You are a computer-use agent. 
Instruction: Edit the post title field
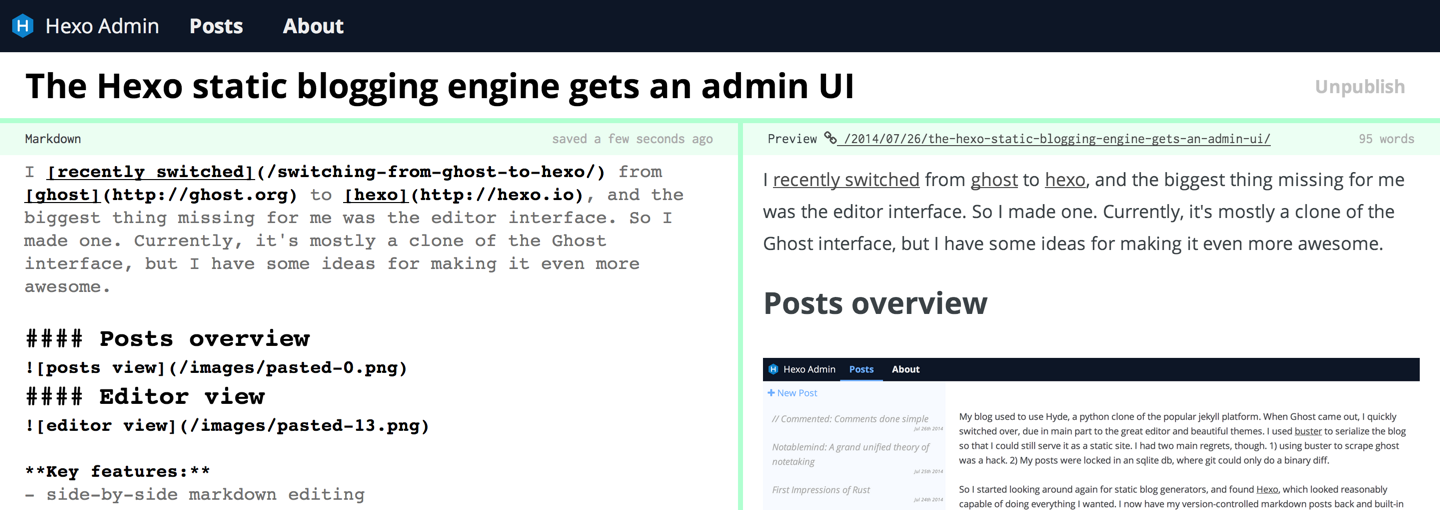click(x=440, y=86)
